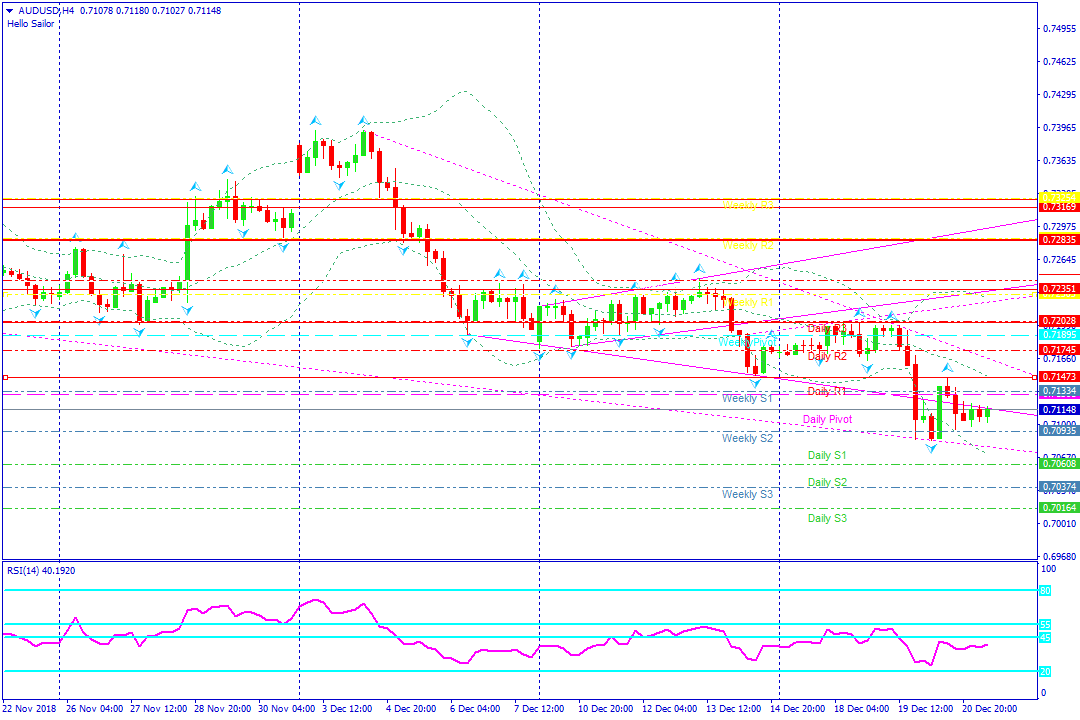Select the Weekly S2 level label
The width and height of the screenshot is (1080, 720).
pyautogui.click(x=747, y=438)
